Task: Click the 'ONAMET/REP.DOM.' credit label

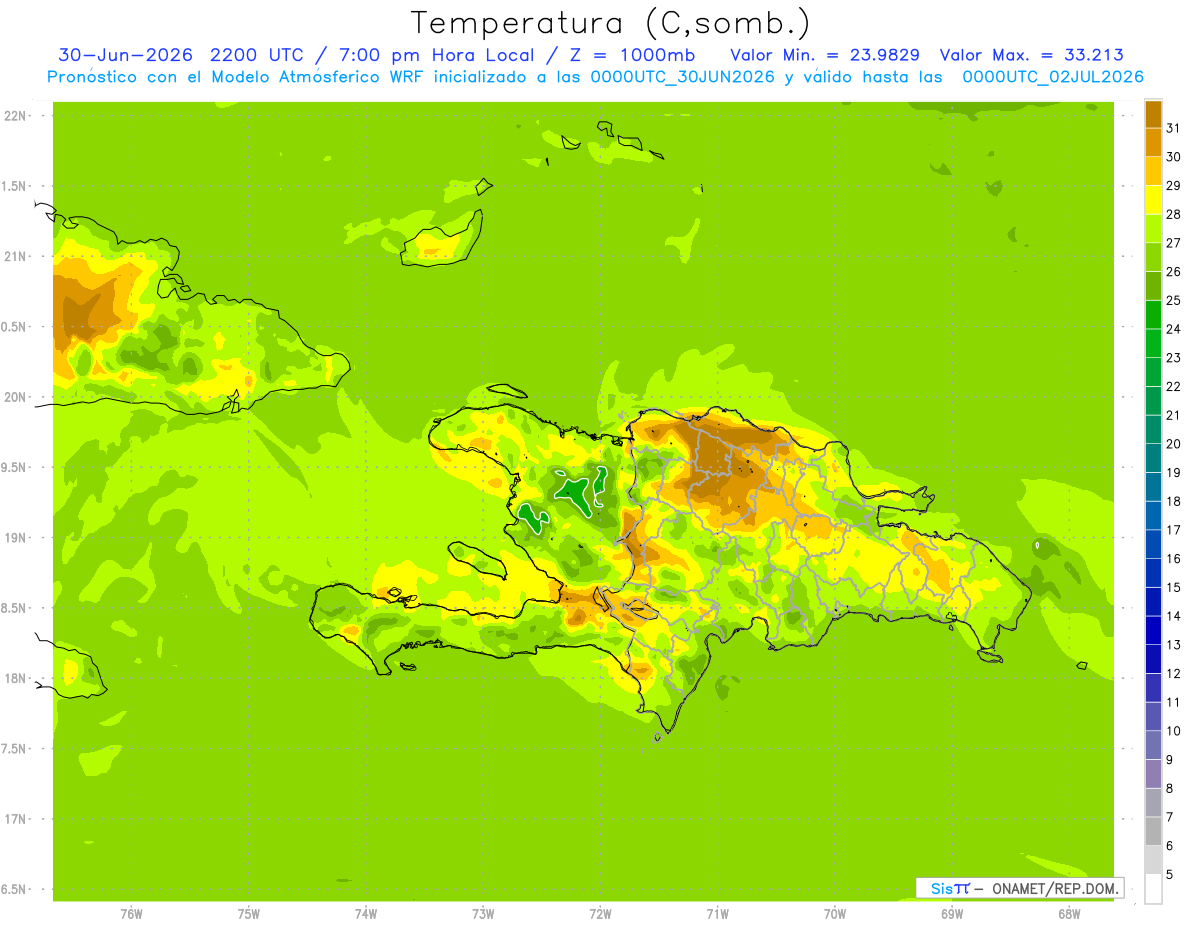Action: point(1056,888)
